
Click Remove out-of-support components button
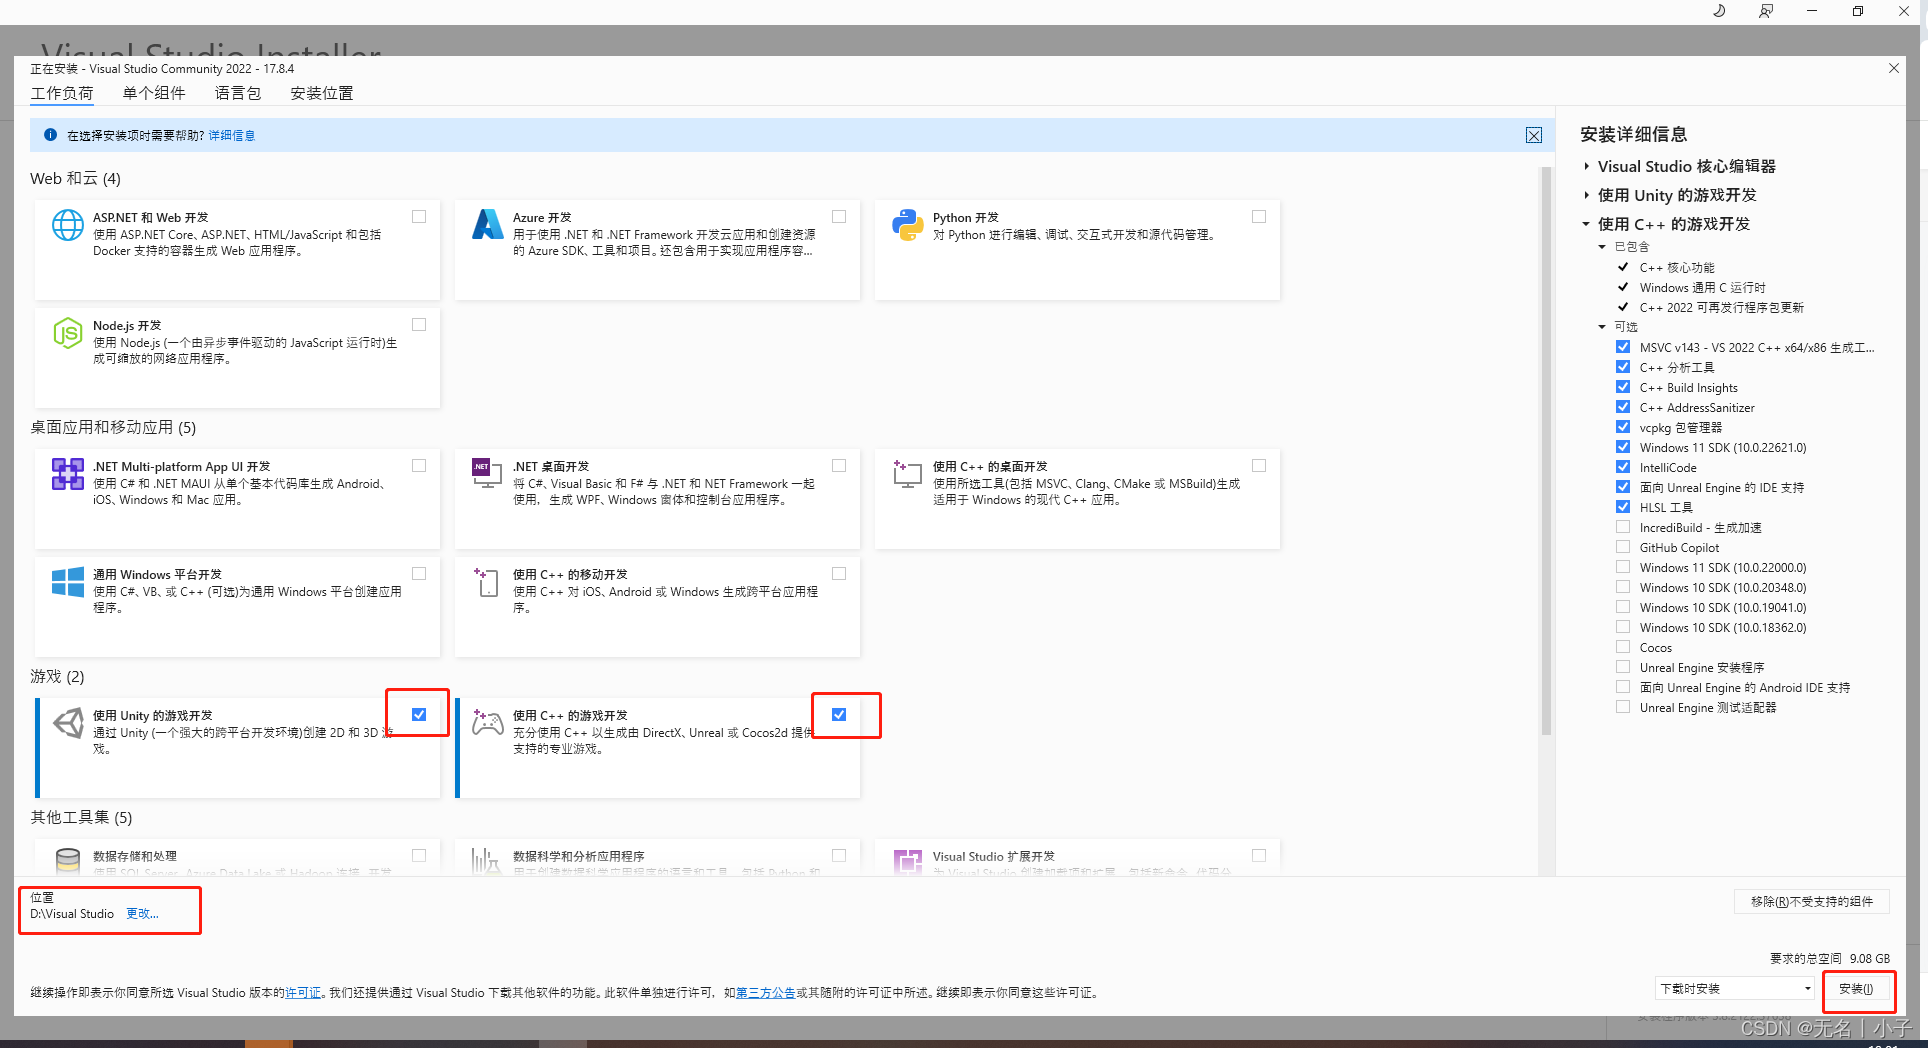tap(1812, 901)
